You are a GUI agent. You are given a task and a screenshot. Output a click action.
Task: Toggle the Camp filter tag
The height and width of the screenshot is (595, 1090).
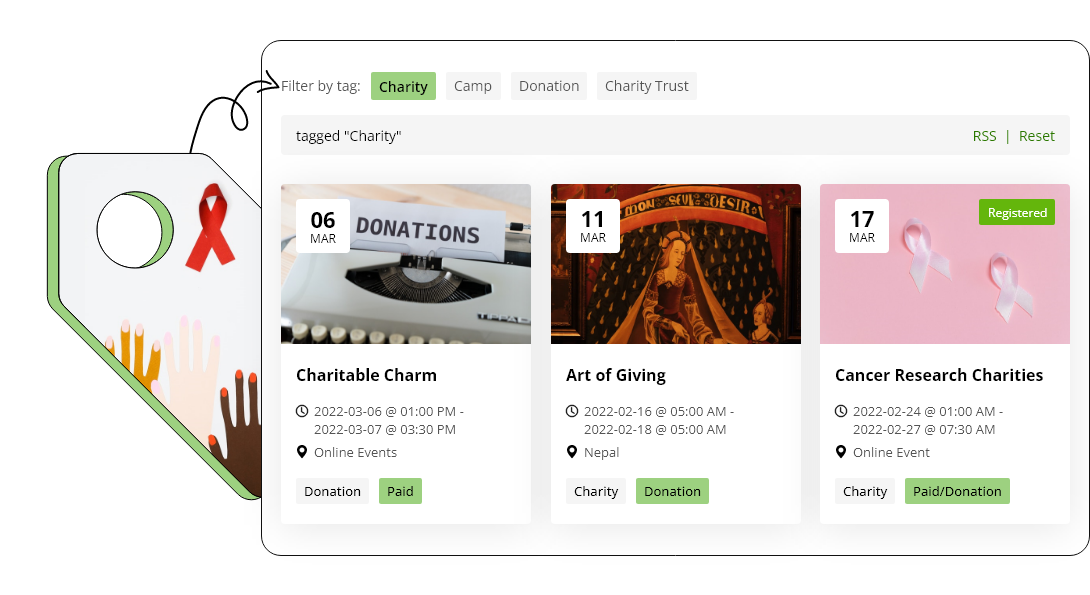coord(473,86)
